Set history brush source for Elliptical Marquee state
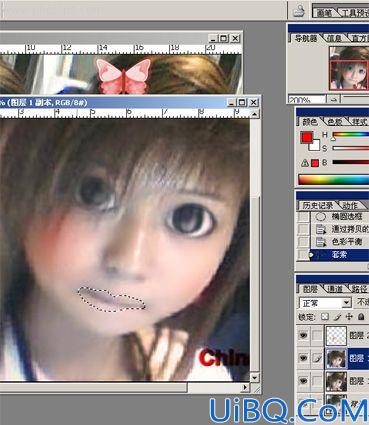Image resolution: width=369 pixels, height=425 pixels. click(x=303, y=217)
